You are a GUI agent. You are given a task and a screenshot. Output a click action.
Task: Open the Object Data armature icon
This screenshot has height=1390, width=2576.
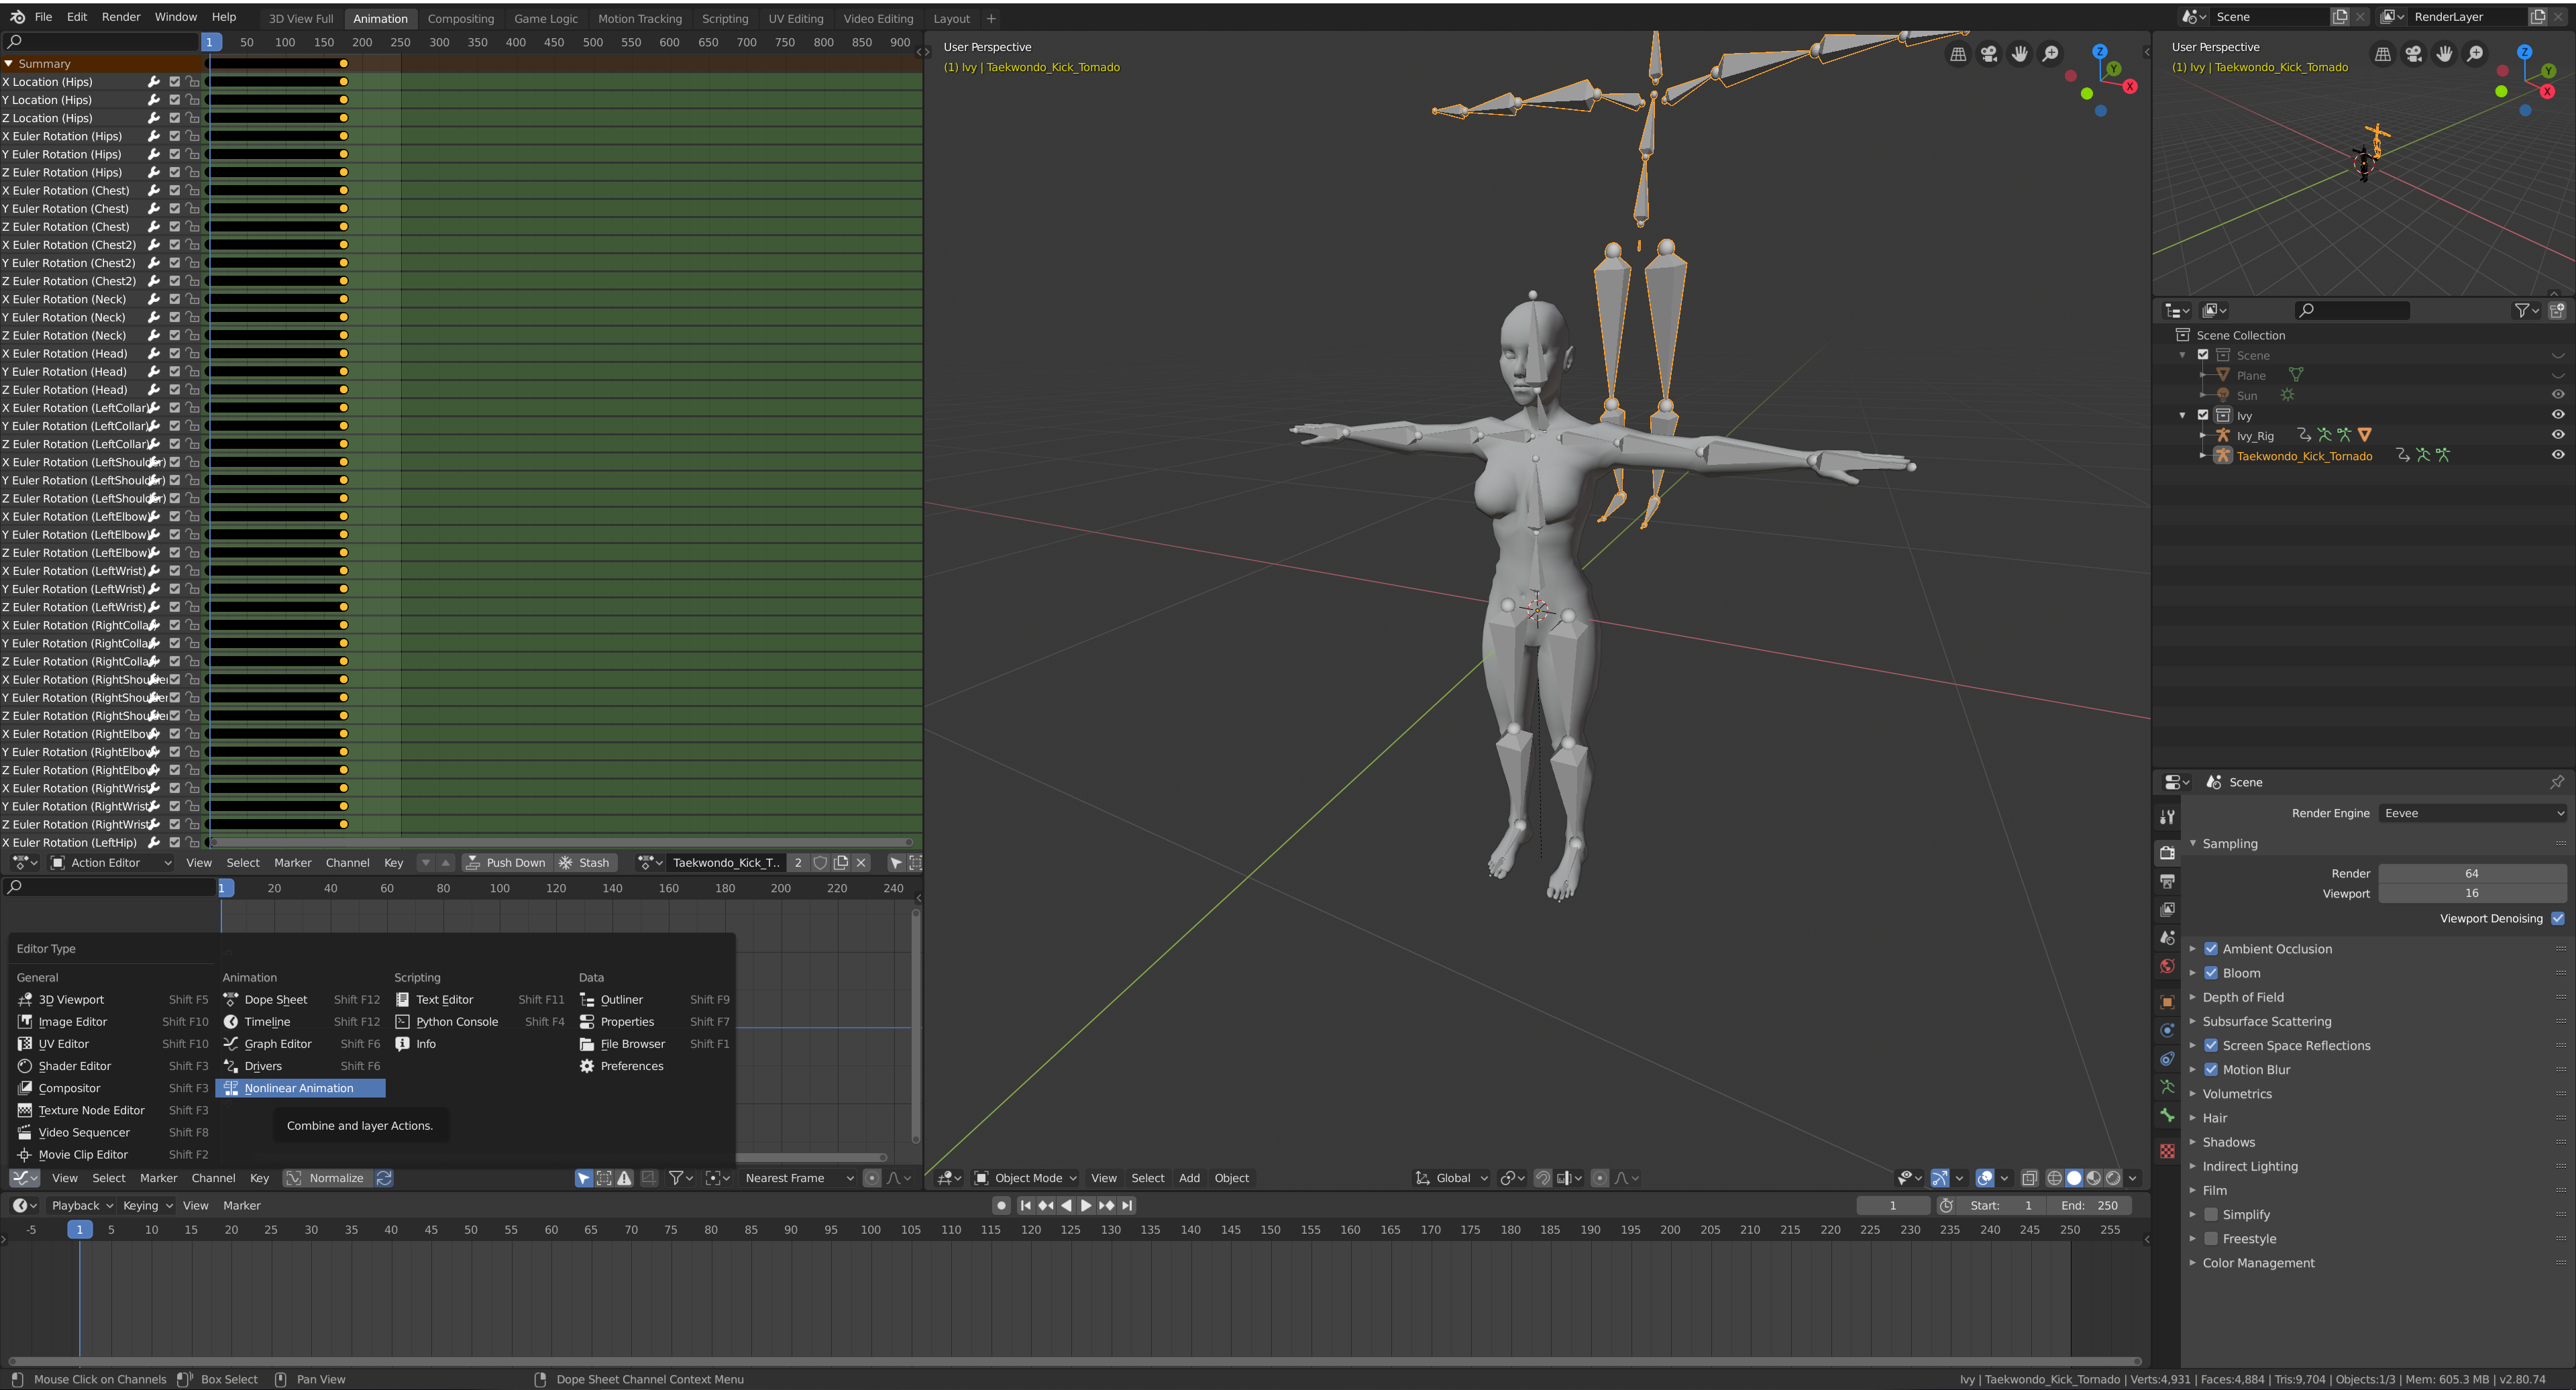click(2167, 1087)
